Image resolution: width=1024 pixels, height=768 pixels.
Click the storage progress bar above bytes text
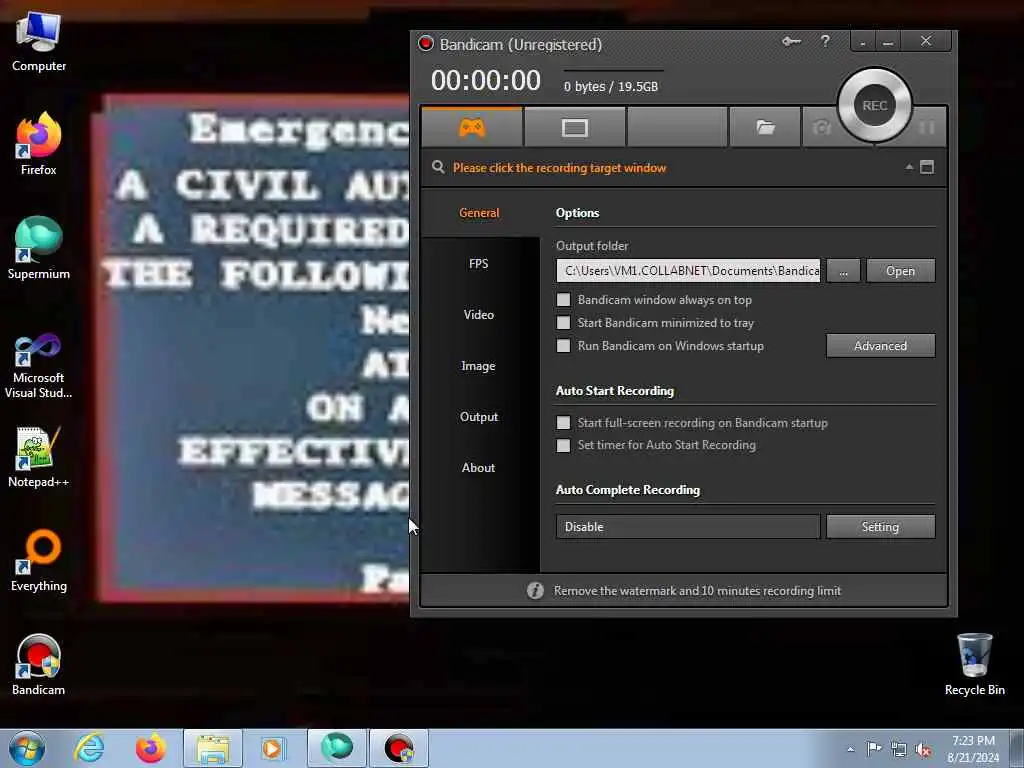coord(613,70)
